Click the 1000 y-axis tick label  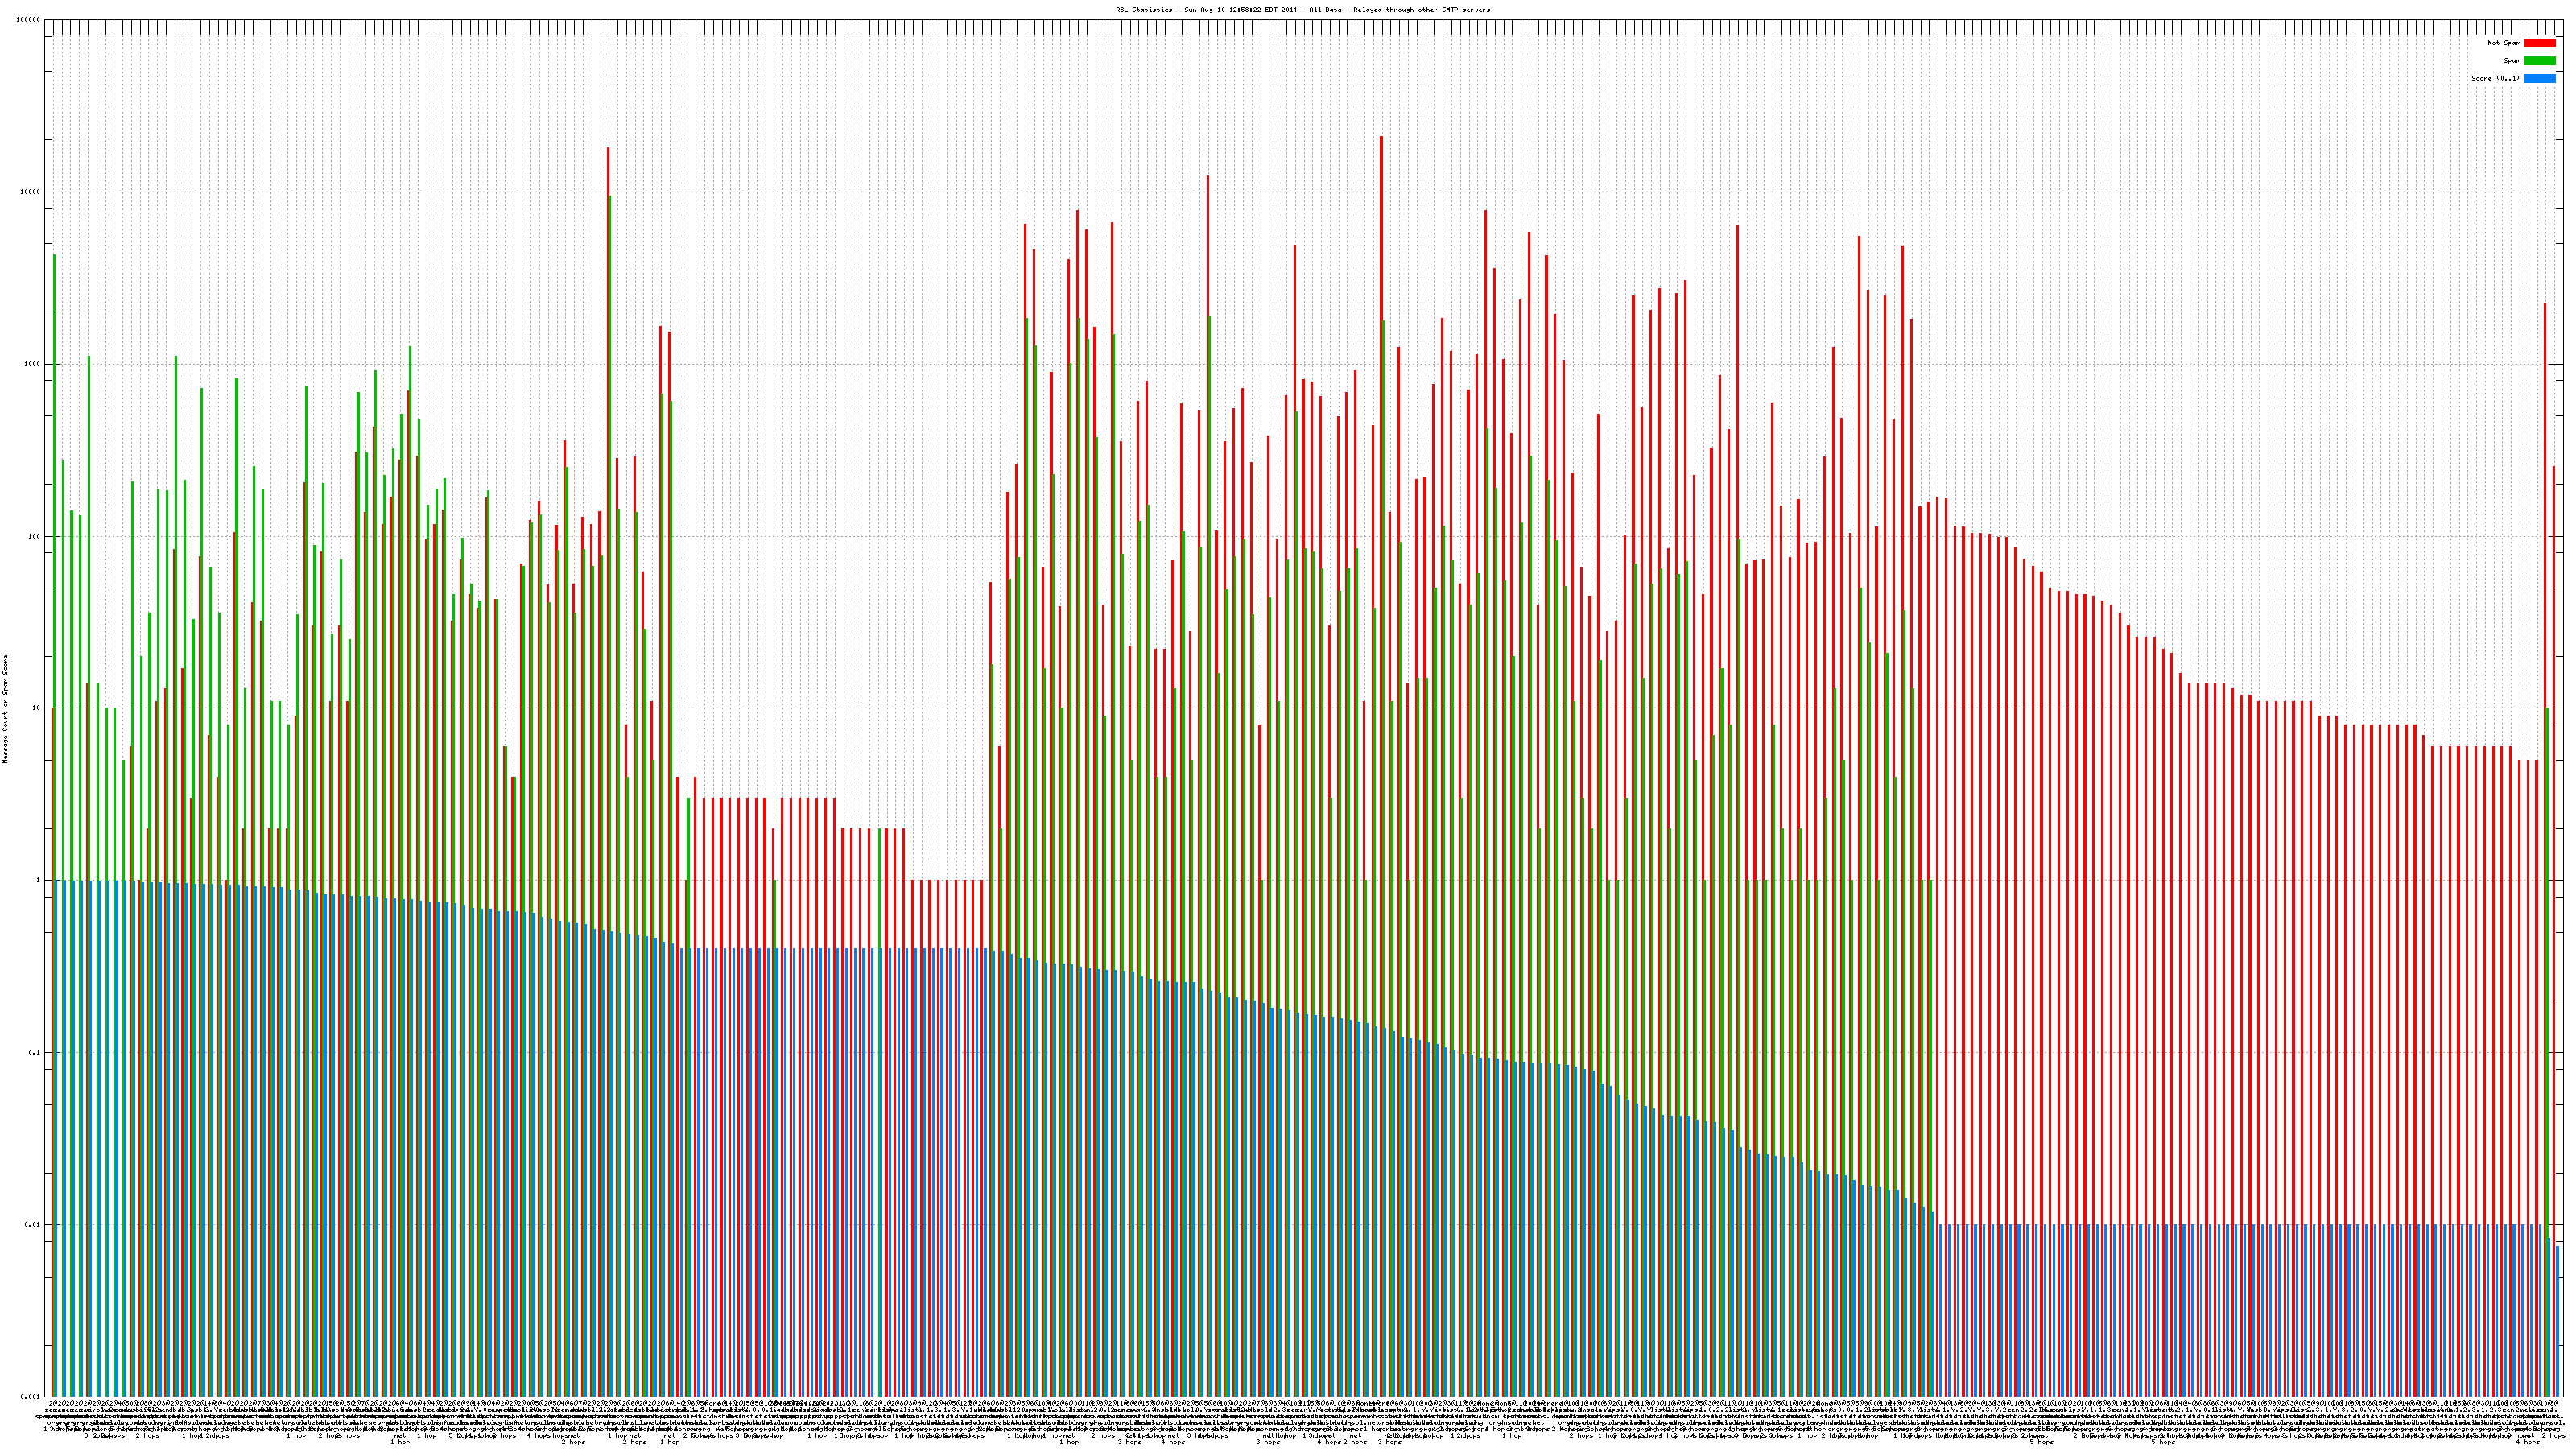33,364
